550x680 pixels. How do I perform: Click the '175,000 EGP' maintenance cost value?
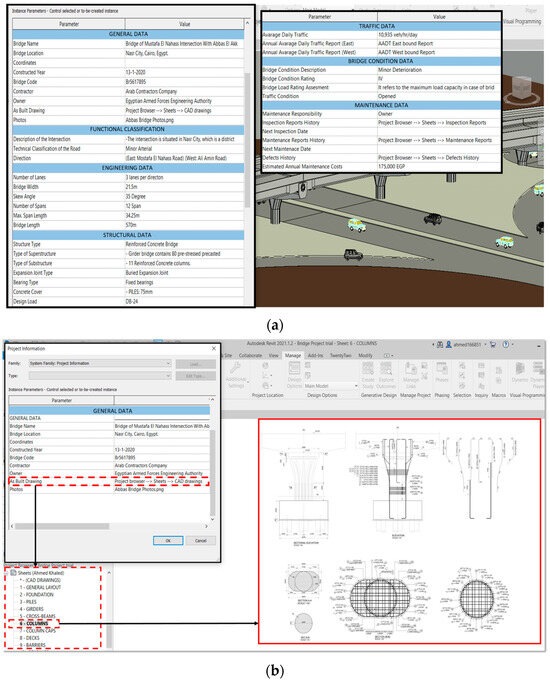coord(392,167)
